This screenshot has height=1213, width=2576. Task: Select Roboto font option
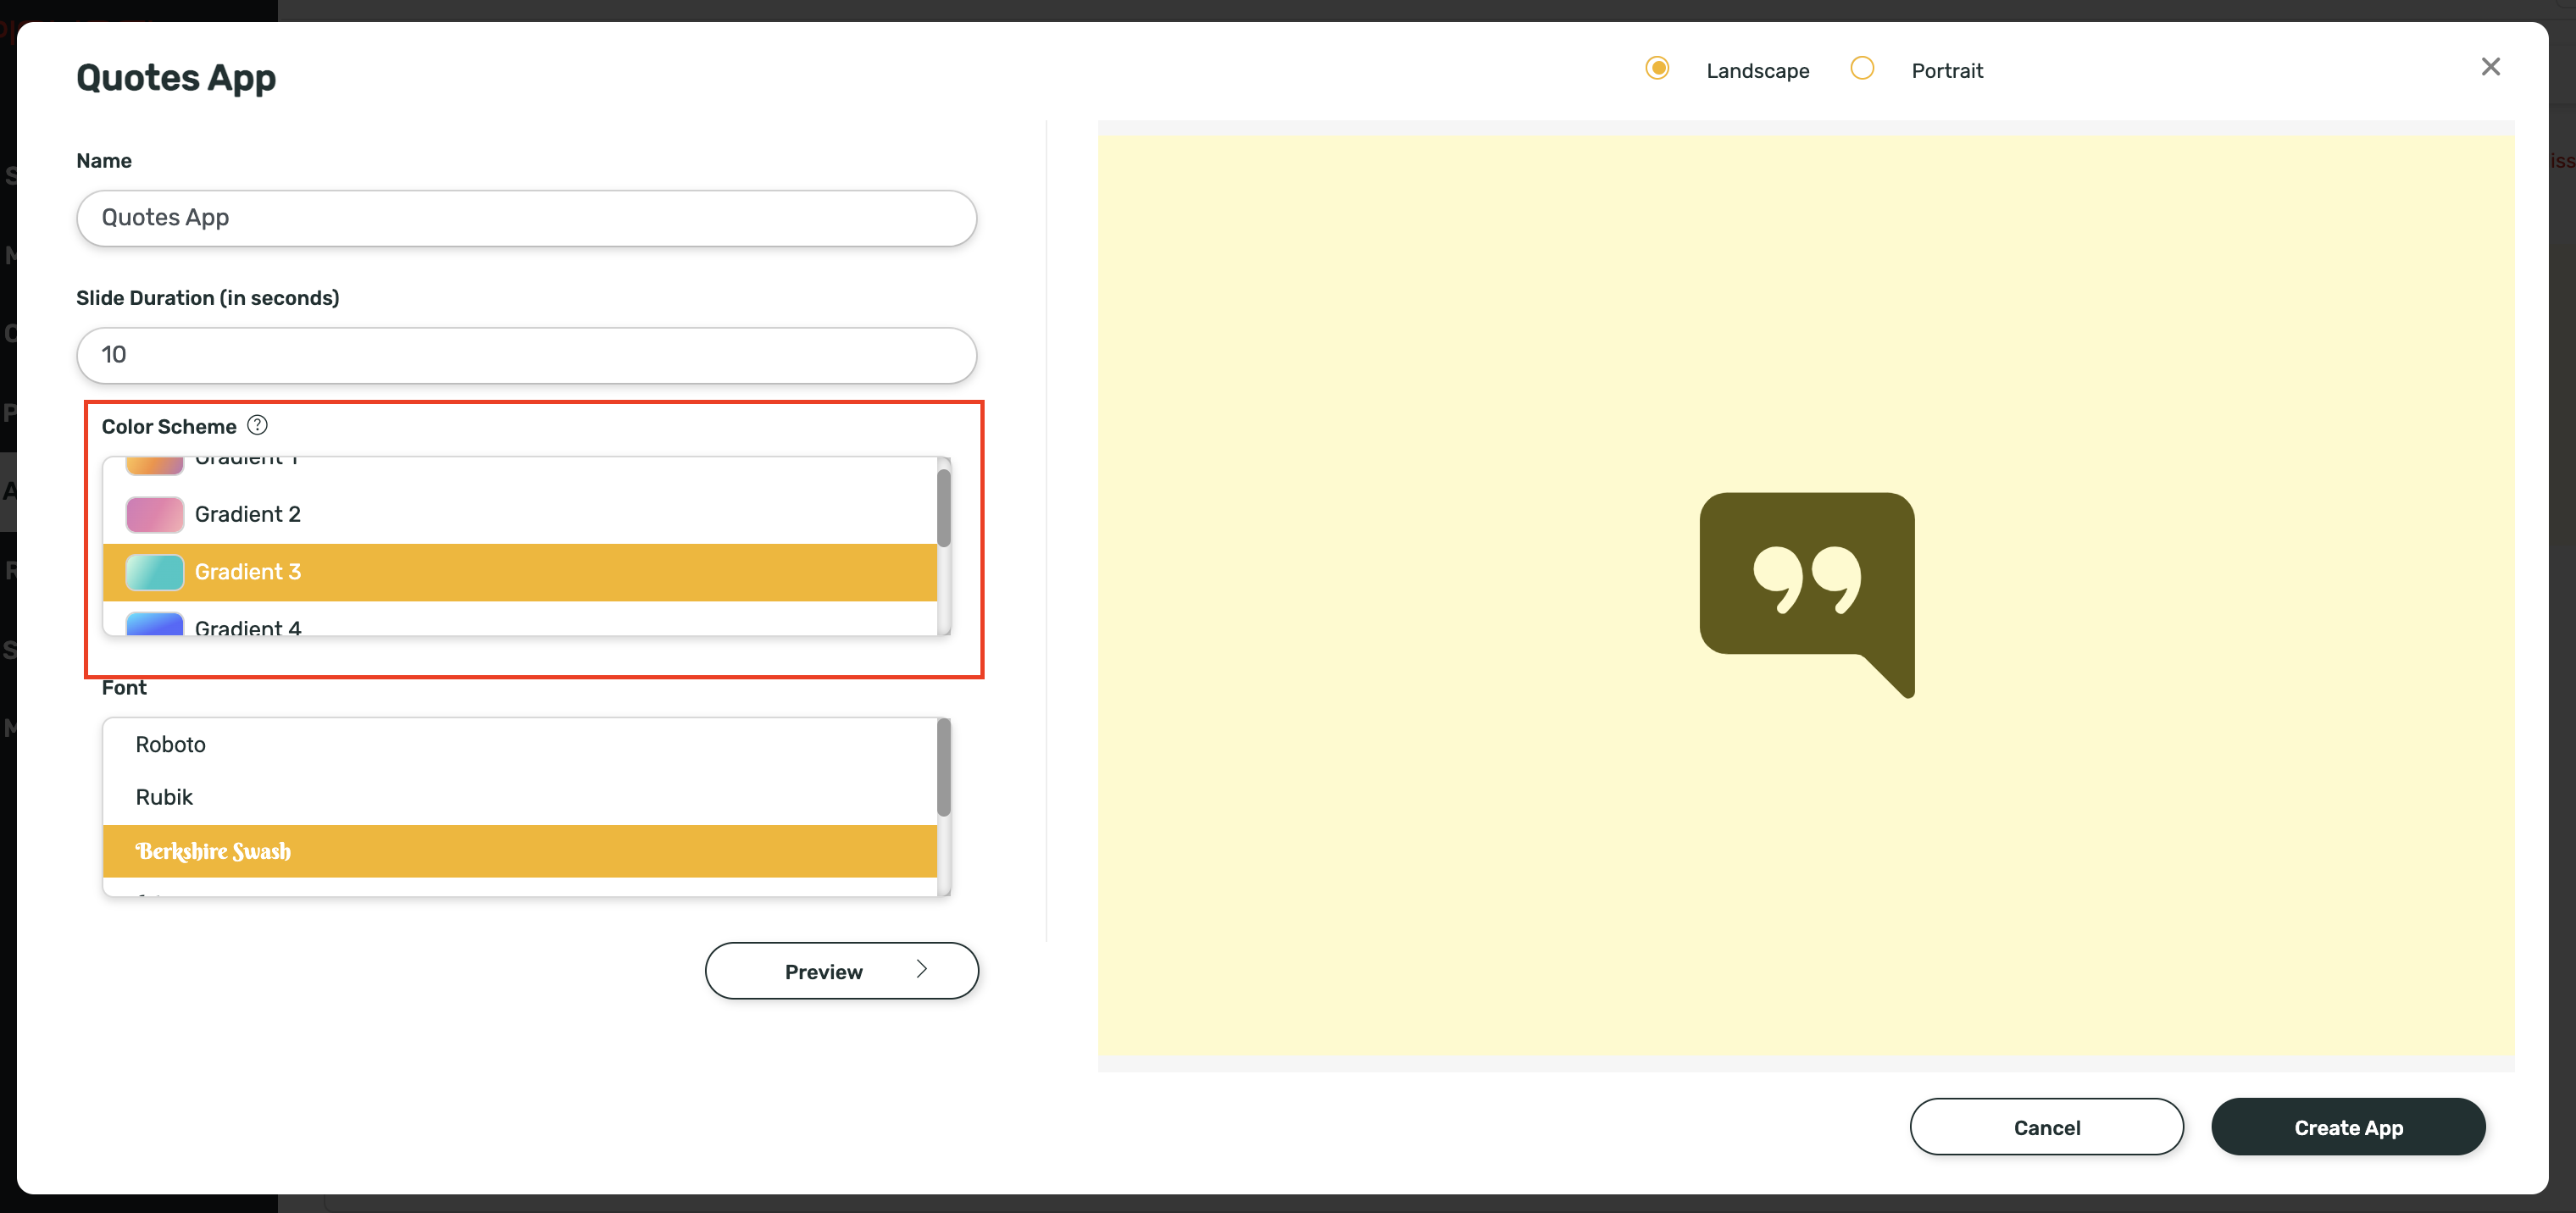pyautogui.click(x=170, y=744)
